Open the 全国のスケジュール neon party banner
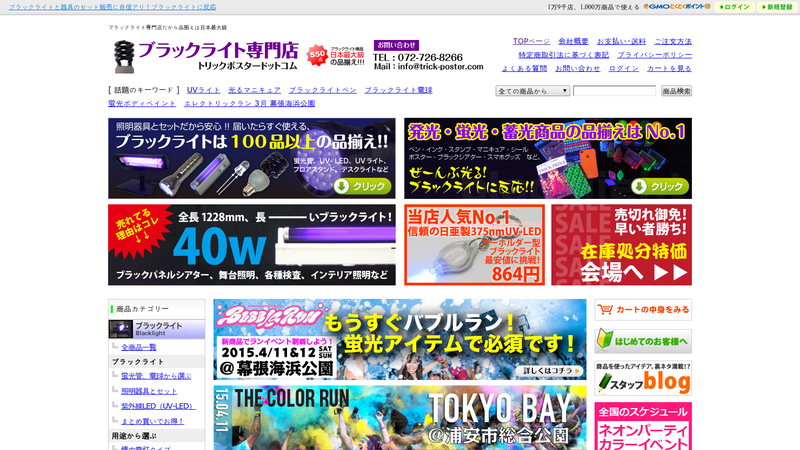The height and width of the screenshot is (450, 800). pos(643,426)
